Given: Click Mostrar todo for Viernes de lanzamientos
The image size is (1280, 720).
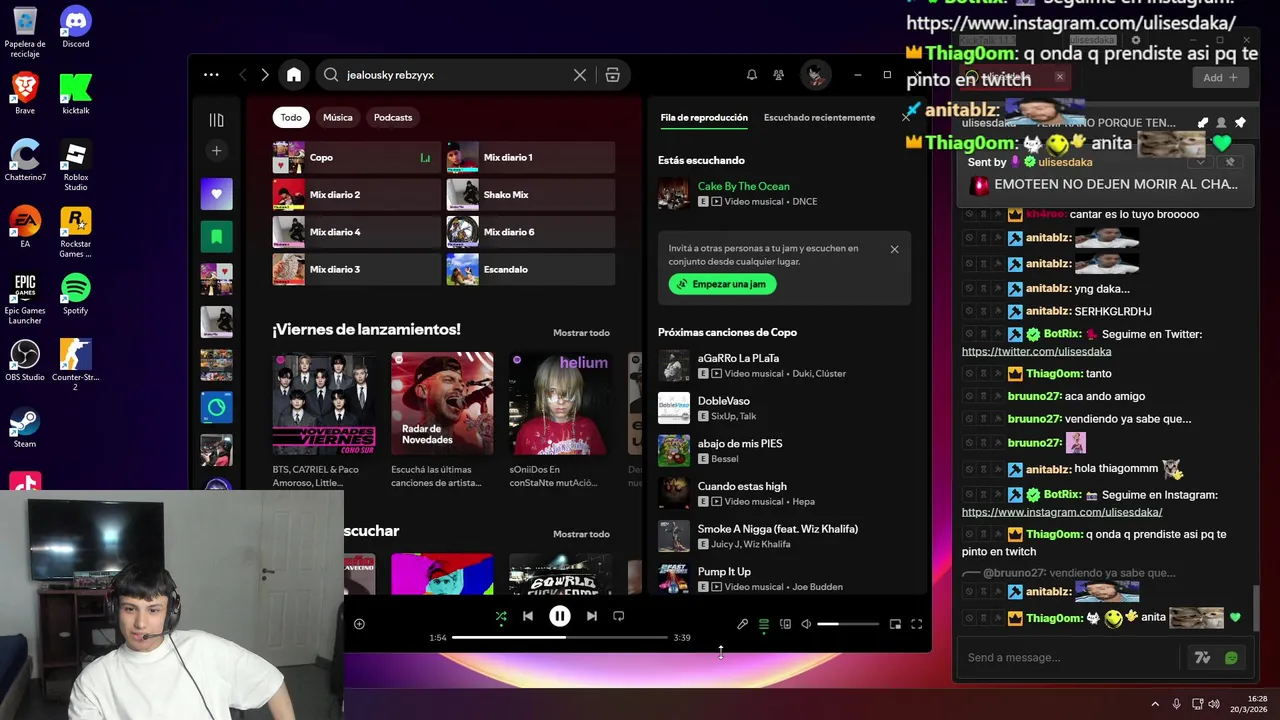Looking at the screenshot, I should (x=581, y=333).
